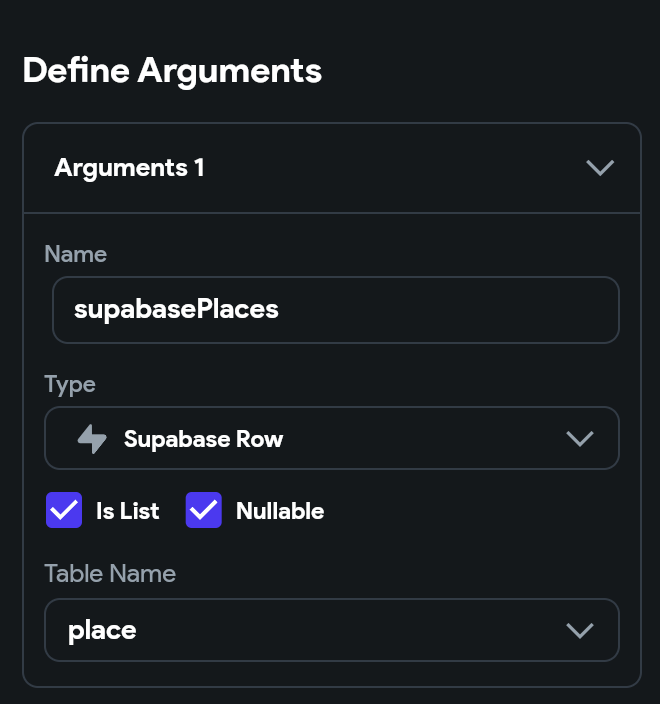Click the Table Name field label

pyautogui.click(x=110, y=574)
